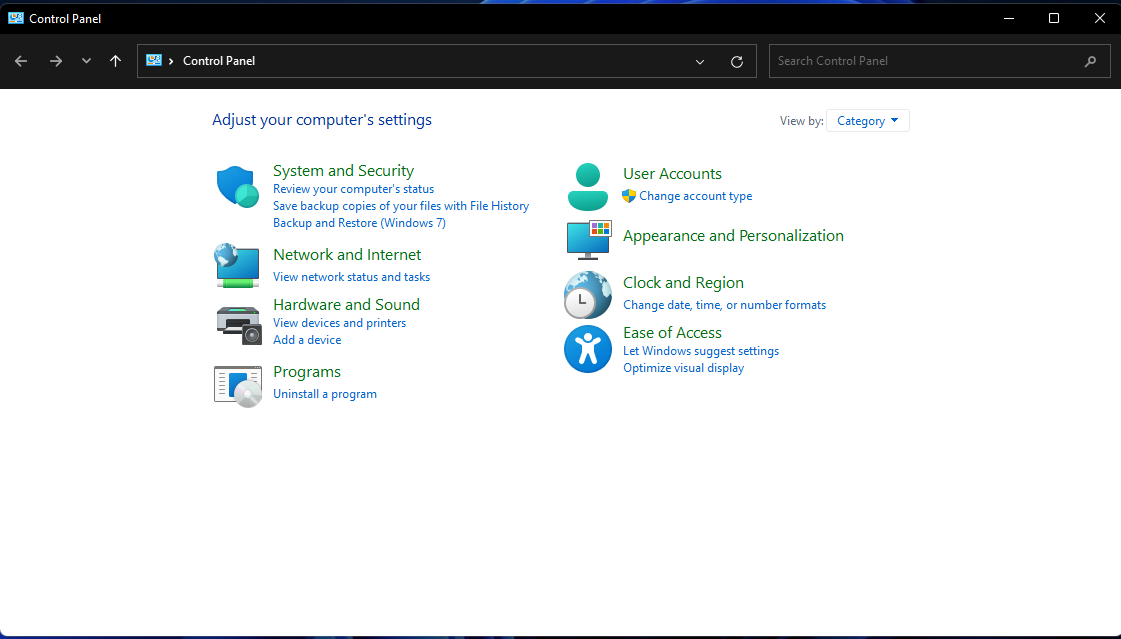
Task: Refresh the Control Panel view
Action: pyautogui.click(x=737, y=61)
